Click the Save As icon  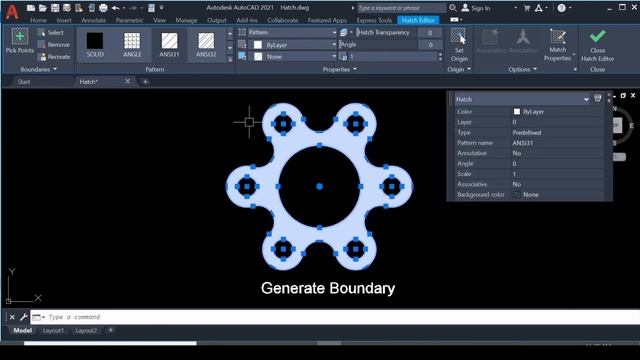[x=67, y=8]
